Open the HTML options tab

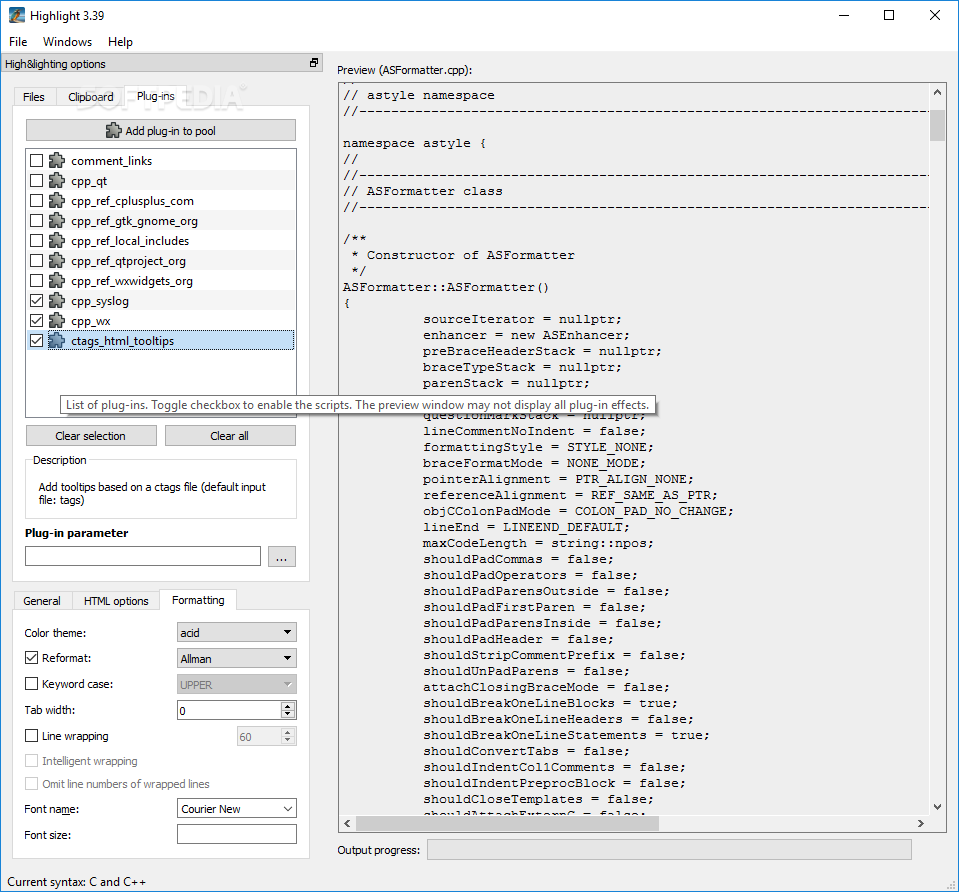coord(116,601)
